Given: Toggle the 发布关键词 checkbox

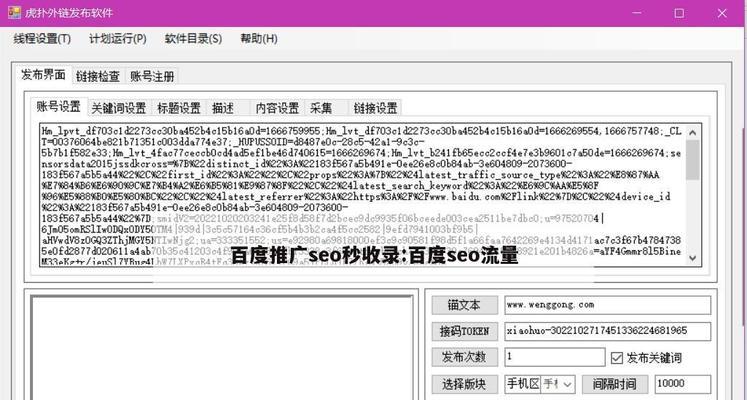Looking at the screenshot, I should pyautogui.click(x=616, y=358).
